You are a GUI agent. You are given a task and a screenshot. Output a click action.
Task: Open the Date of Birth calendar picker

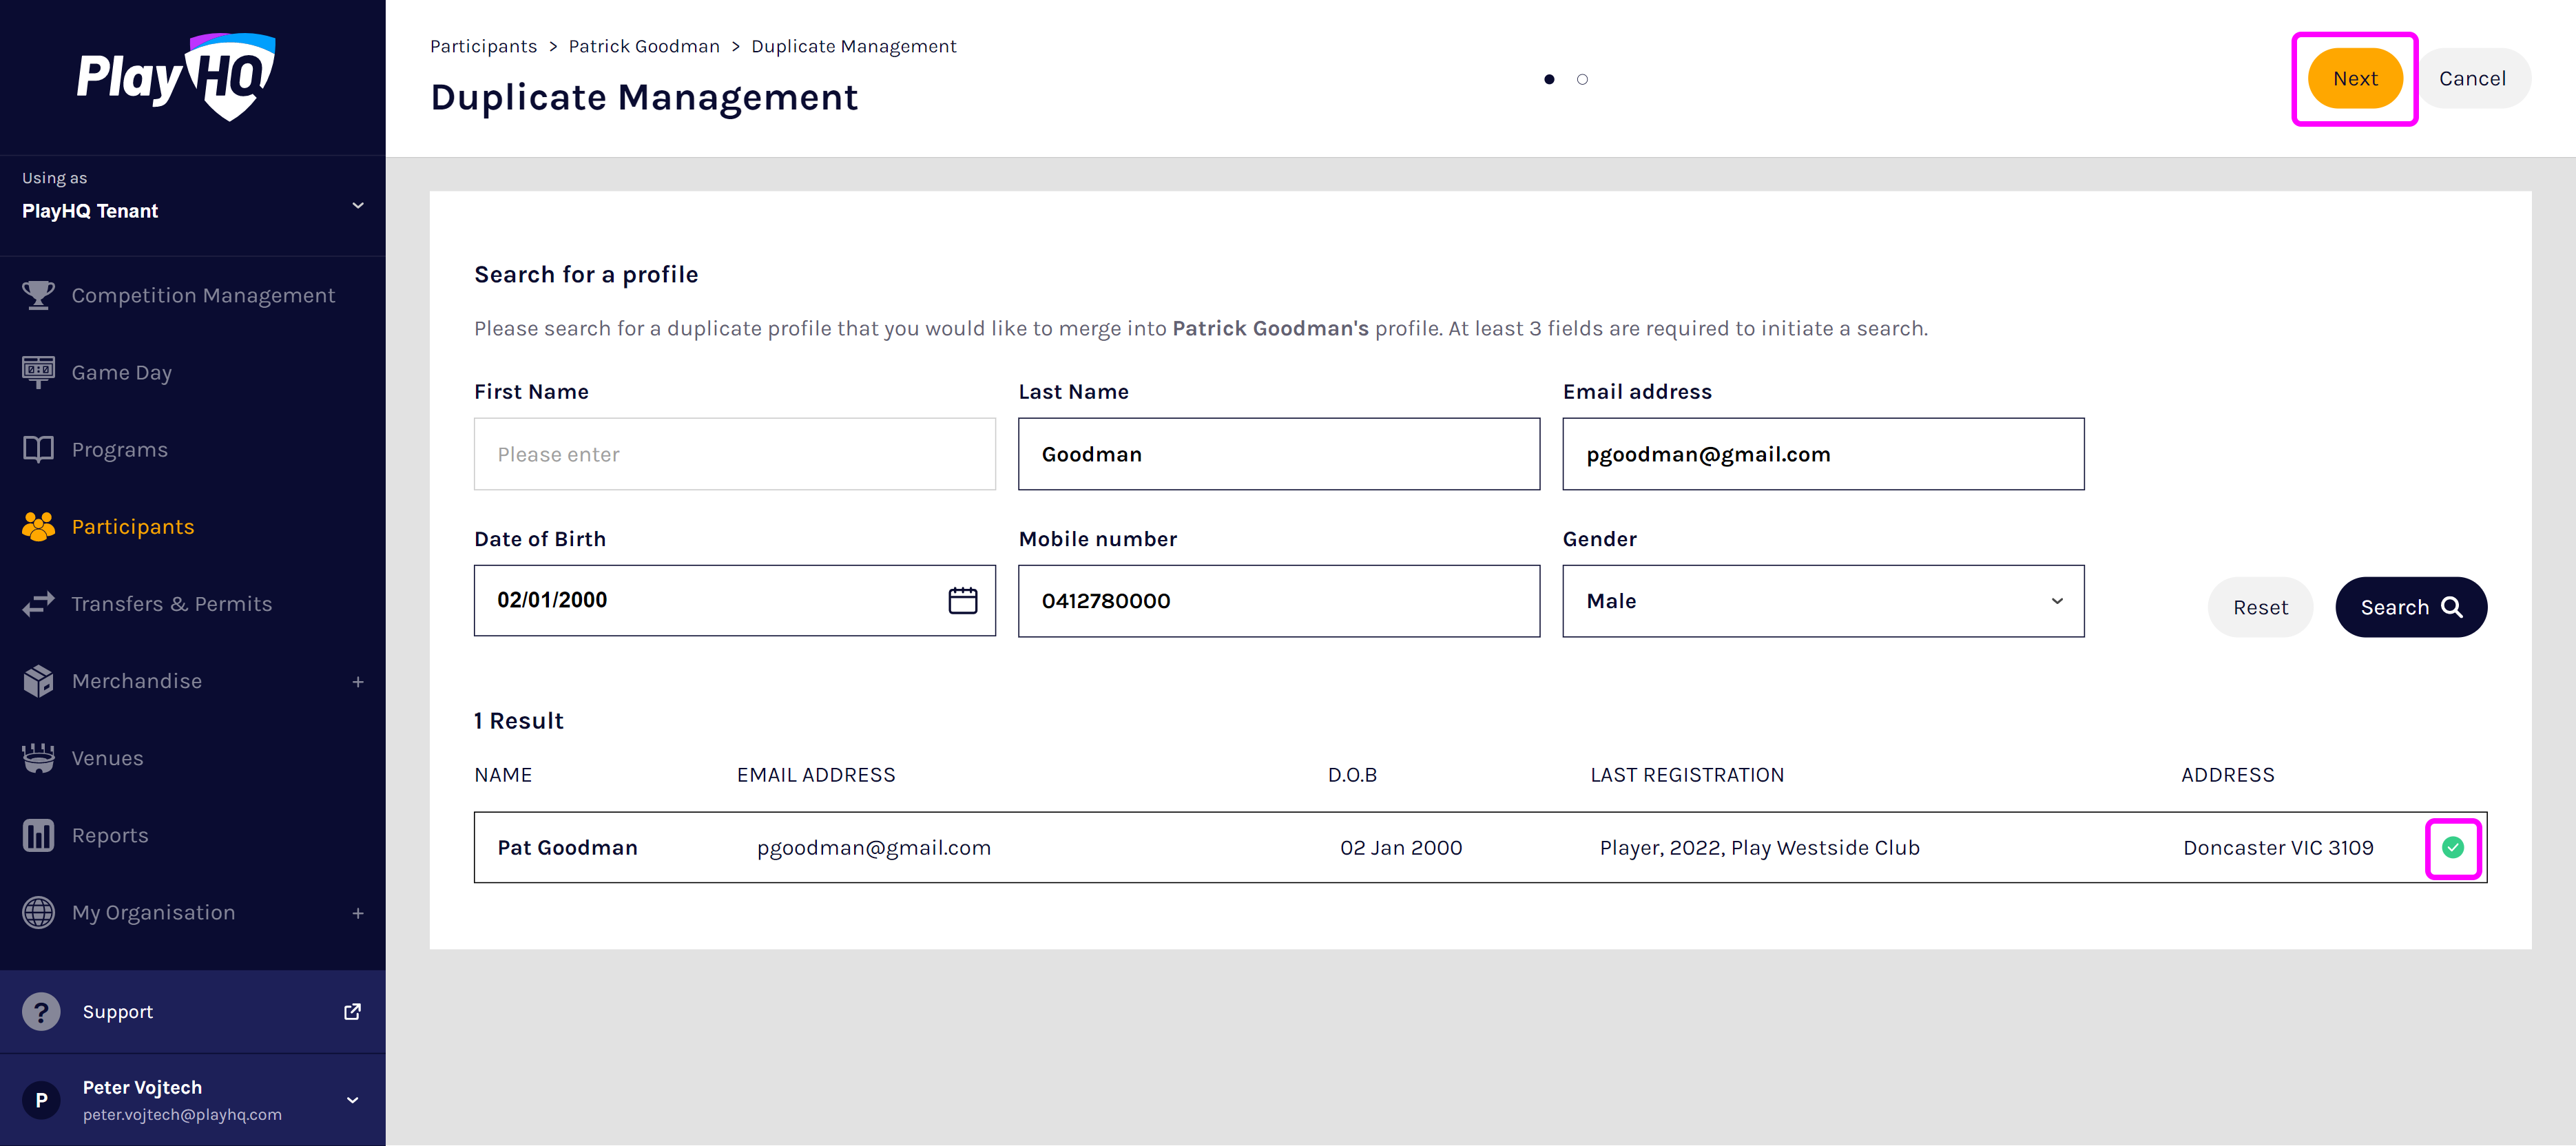pyautogui.click(x=962, y=600)
